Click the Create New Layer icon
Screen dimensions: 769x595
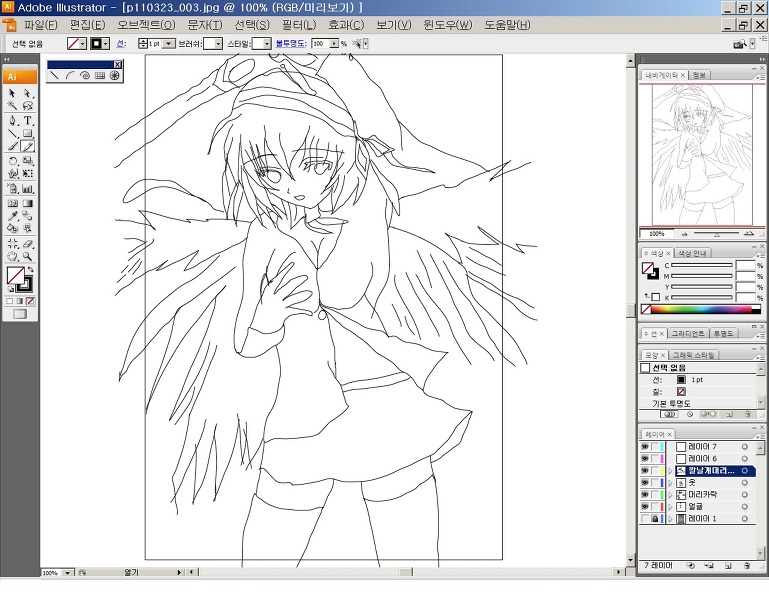point(728,566)
